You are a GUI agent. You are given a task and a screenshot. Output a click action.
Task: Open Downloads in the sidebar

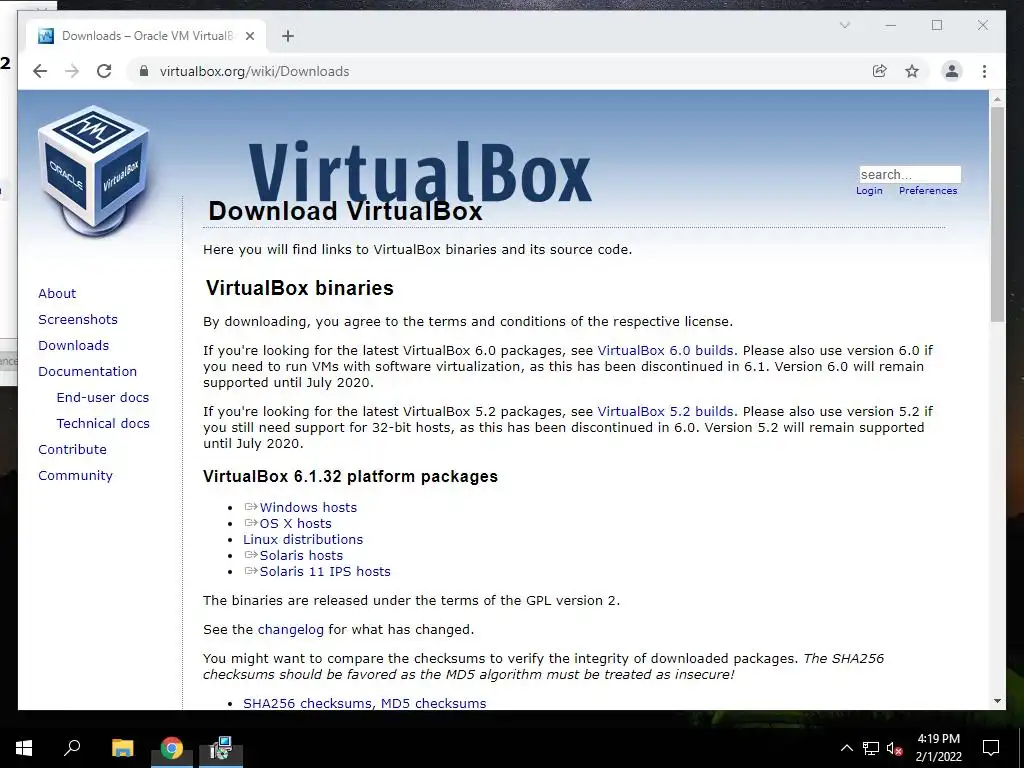point(73,345)
